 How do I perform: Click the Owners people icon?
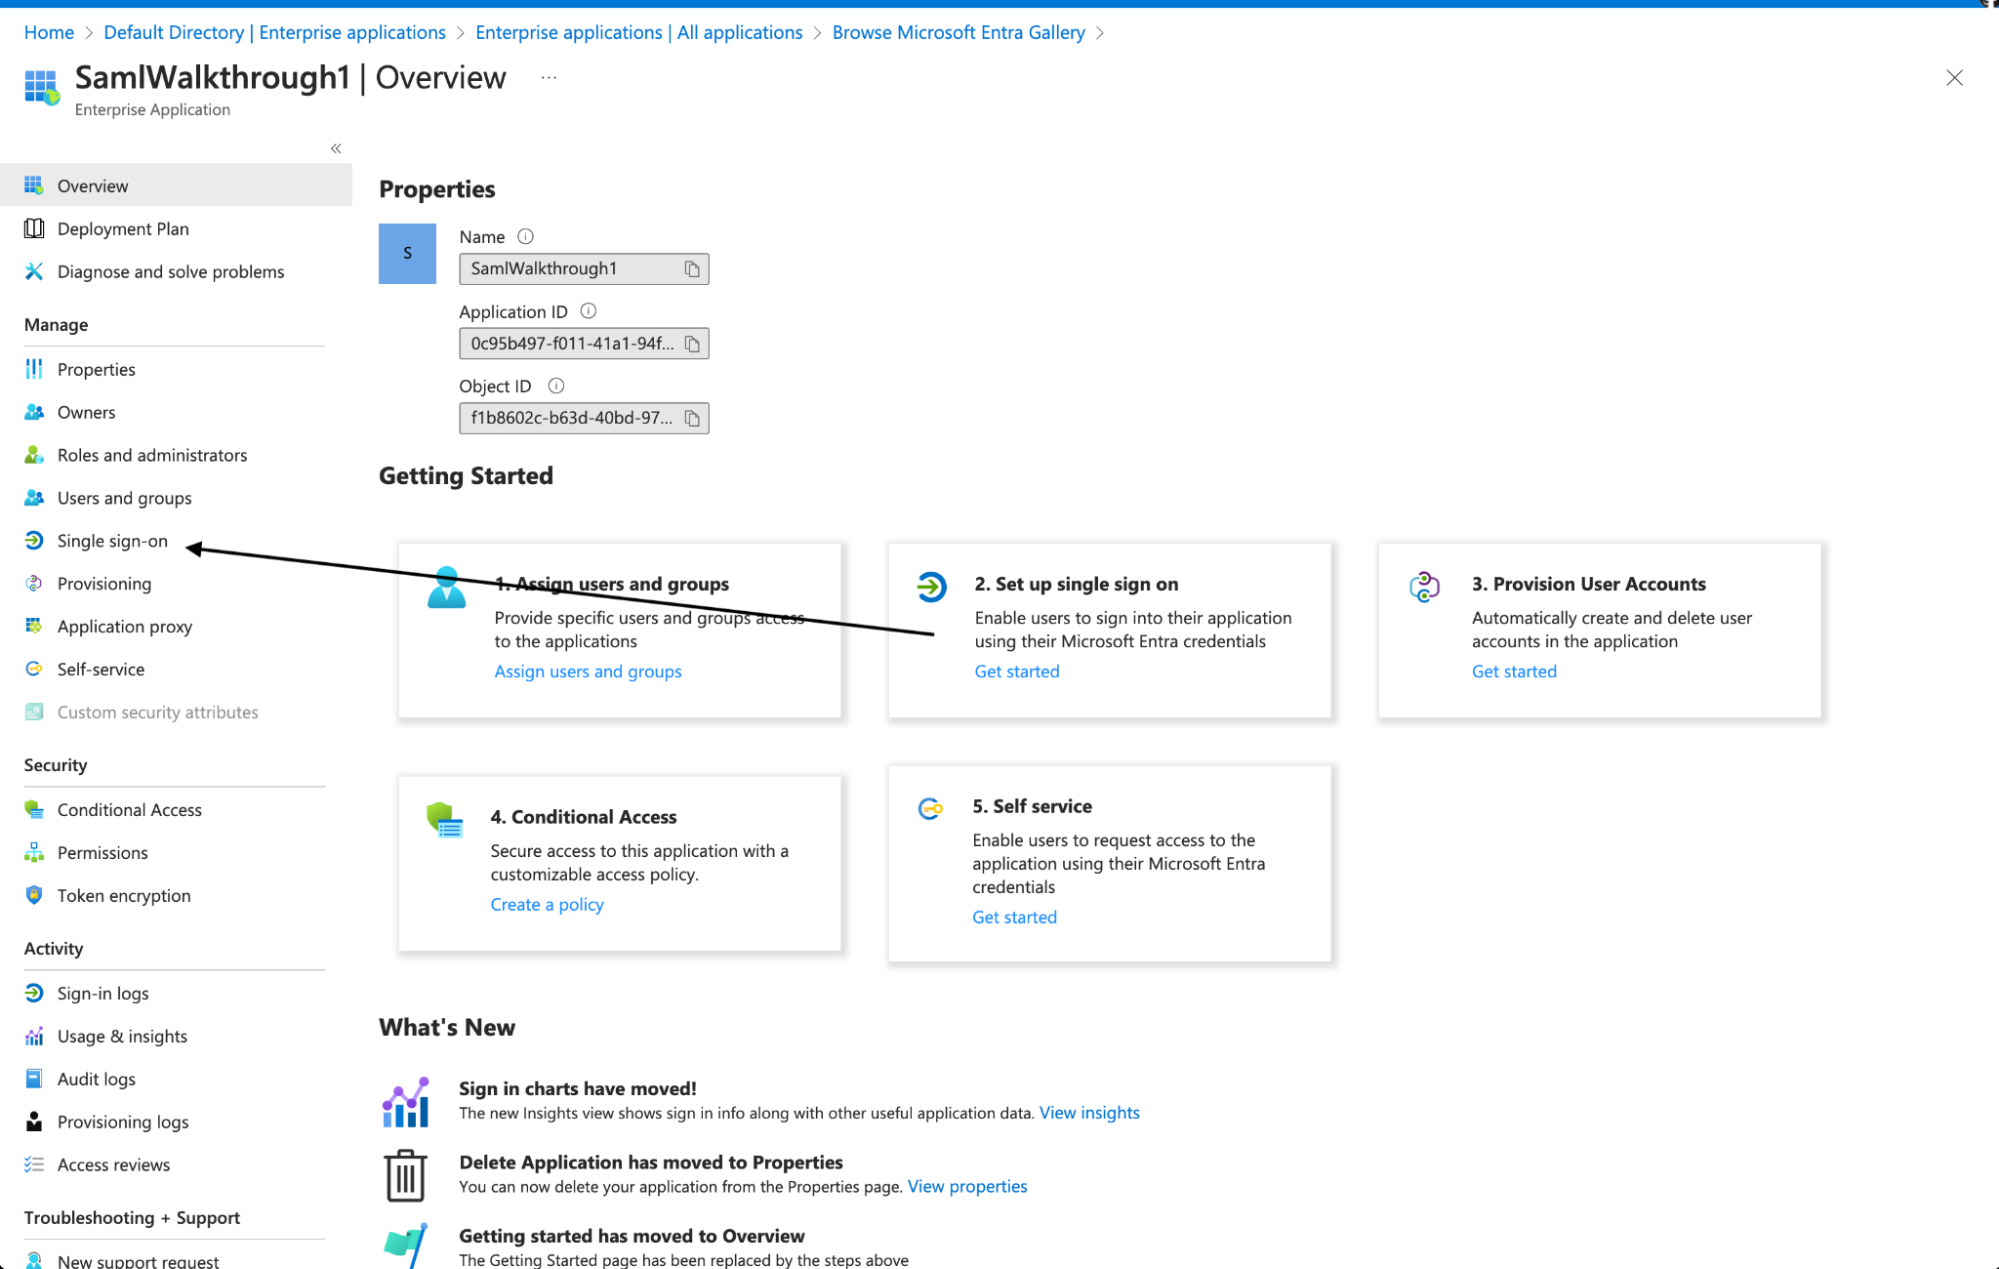tap(34, 412)
